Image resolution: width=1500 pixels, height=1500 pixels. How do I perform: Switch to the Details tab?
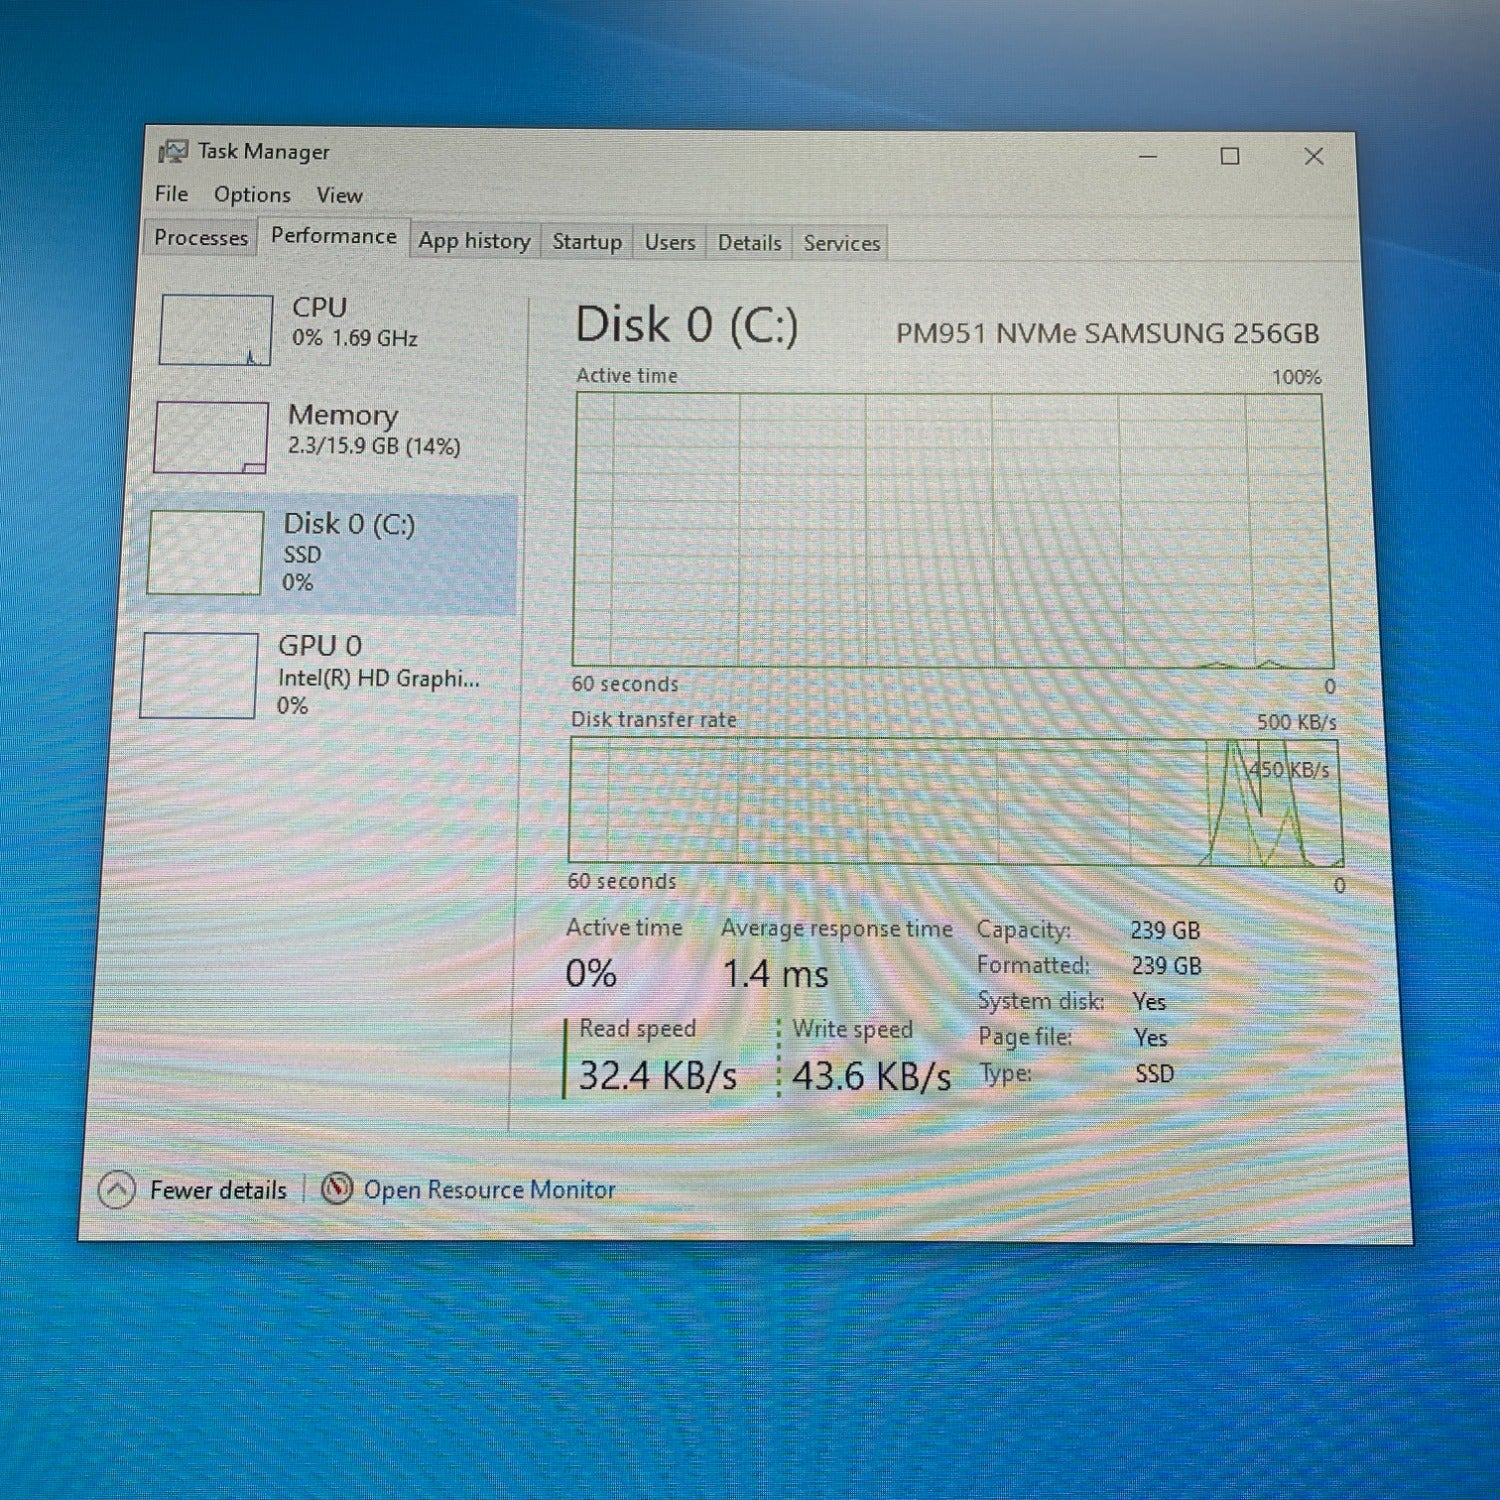[749, 243]
